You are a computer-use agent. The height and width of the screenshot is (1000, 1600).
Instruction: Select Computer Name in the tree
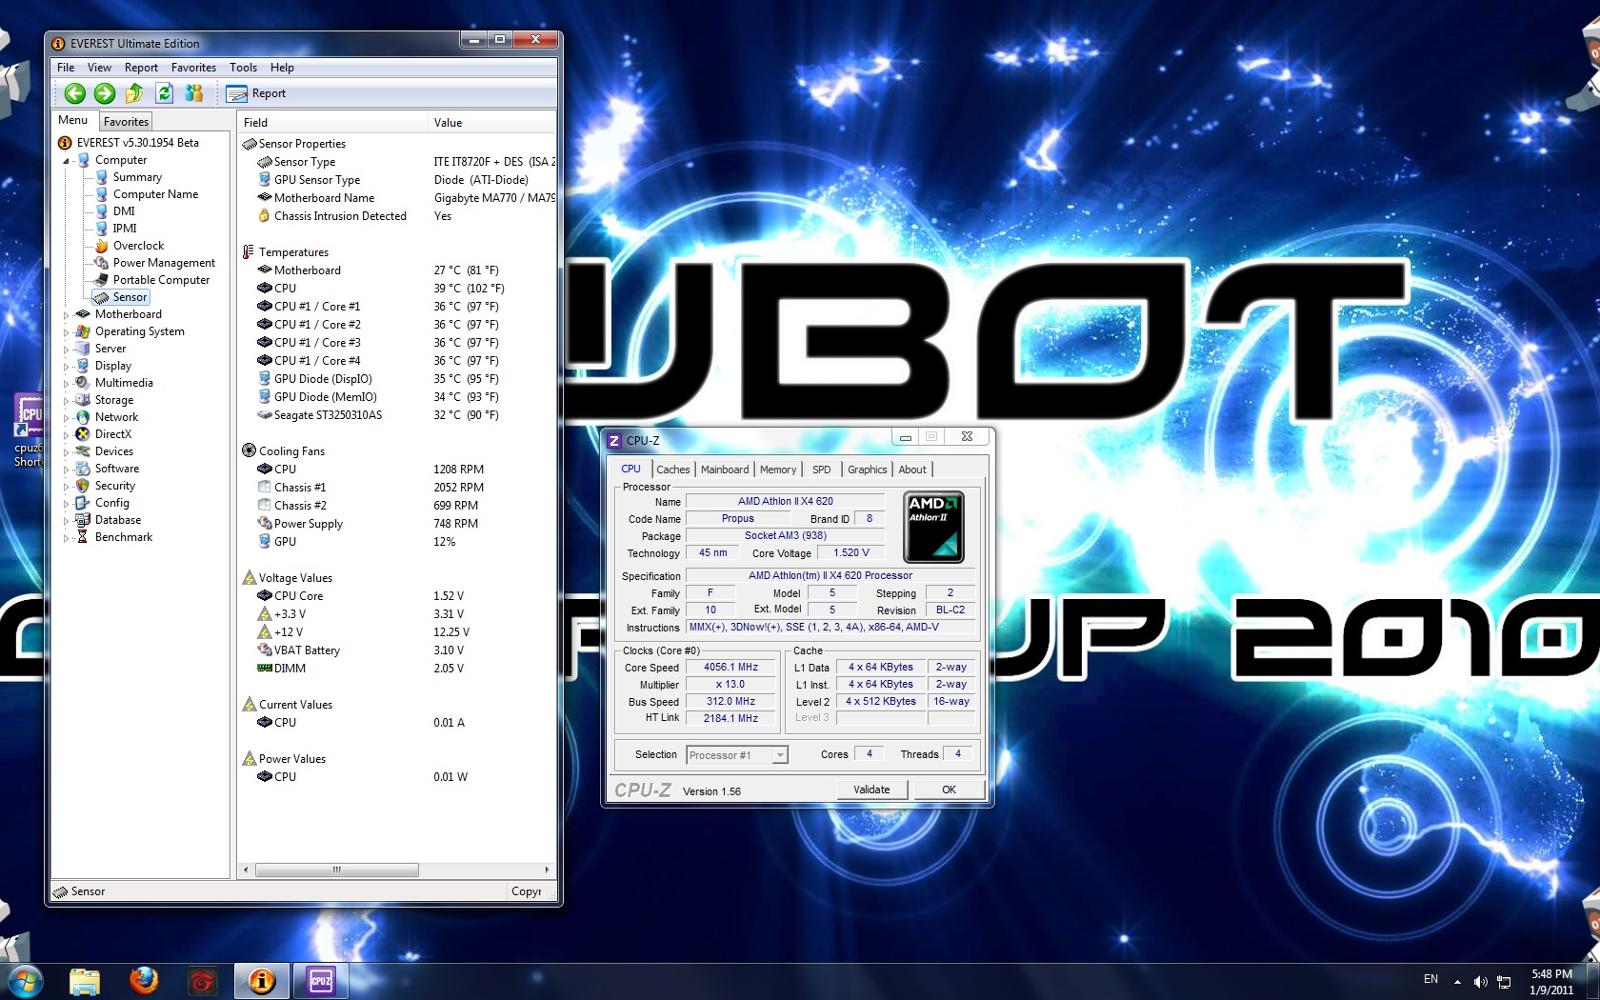coord(155,194)
